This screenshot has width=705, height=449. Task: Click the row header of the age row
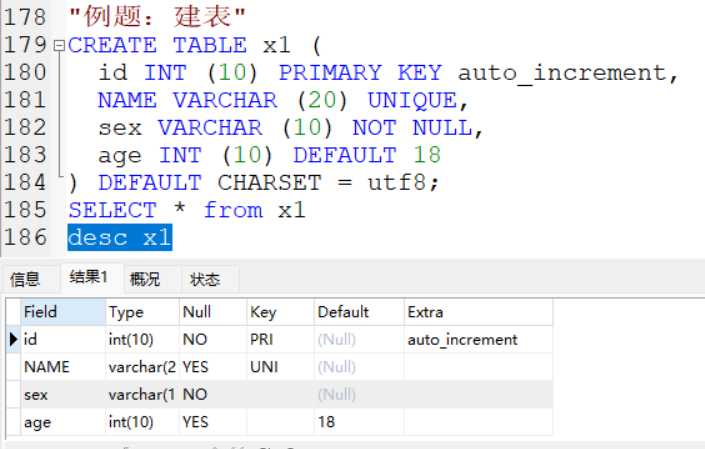(13, 422)
